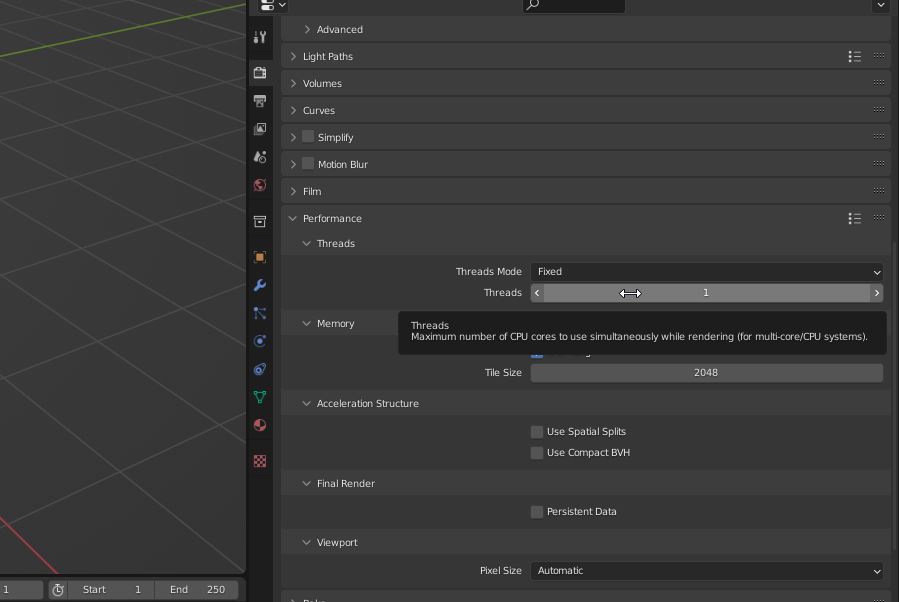This screenshot has width=899, height=602.
Task: Enable the Simplify checkbox
Action: [308, 136]
